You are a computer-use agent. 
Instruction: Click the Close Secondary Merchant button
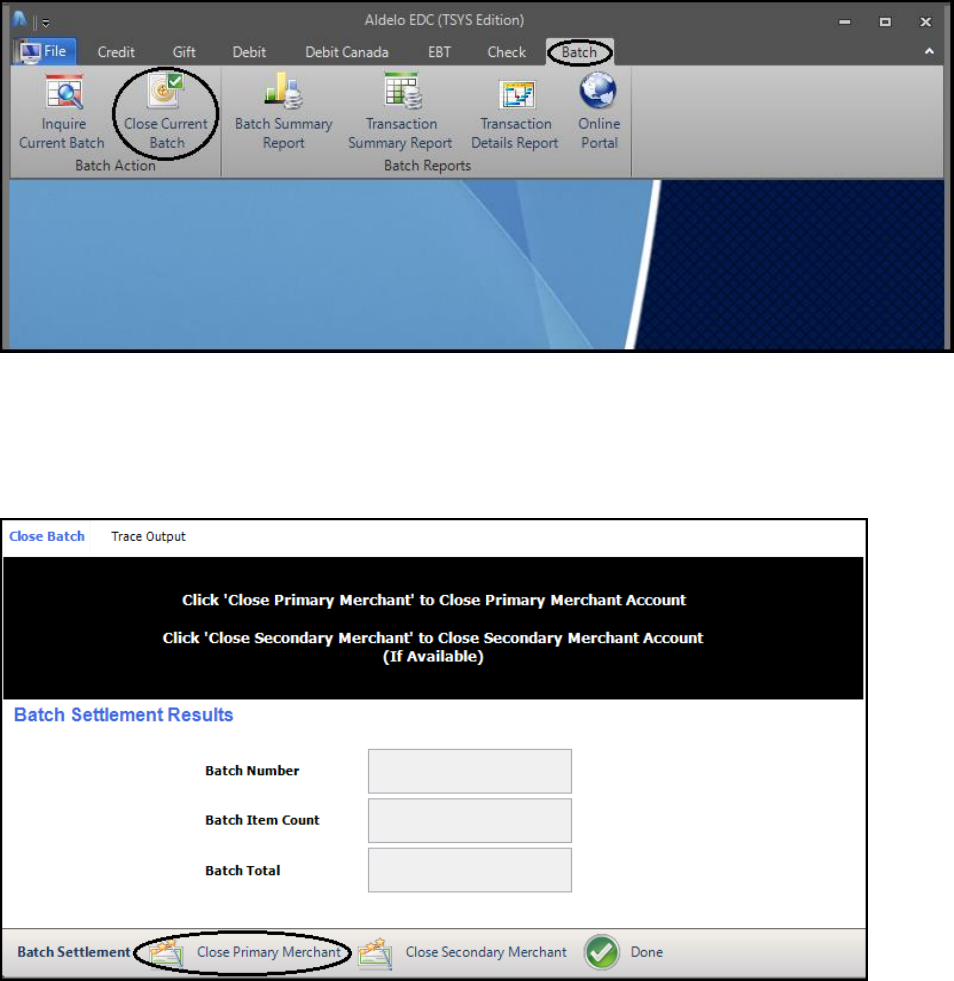(463, 952)
